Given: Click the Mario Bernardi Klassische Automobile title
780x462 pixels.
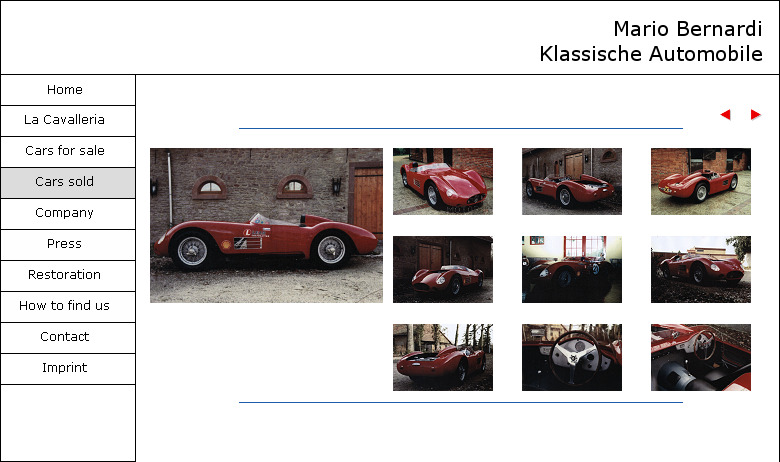Looking at the screenshot, I should pyautogui.click(x=651, y=41).
